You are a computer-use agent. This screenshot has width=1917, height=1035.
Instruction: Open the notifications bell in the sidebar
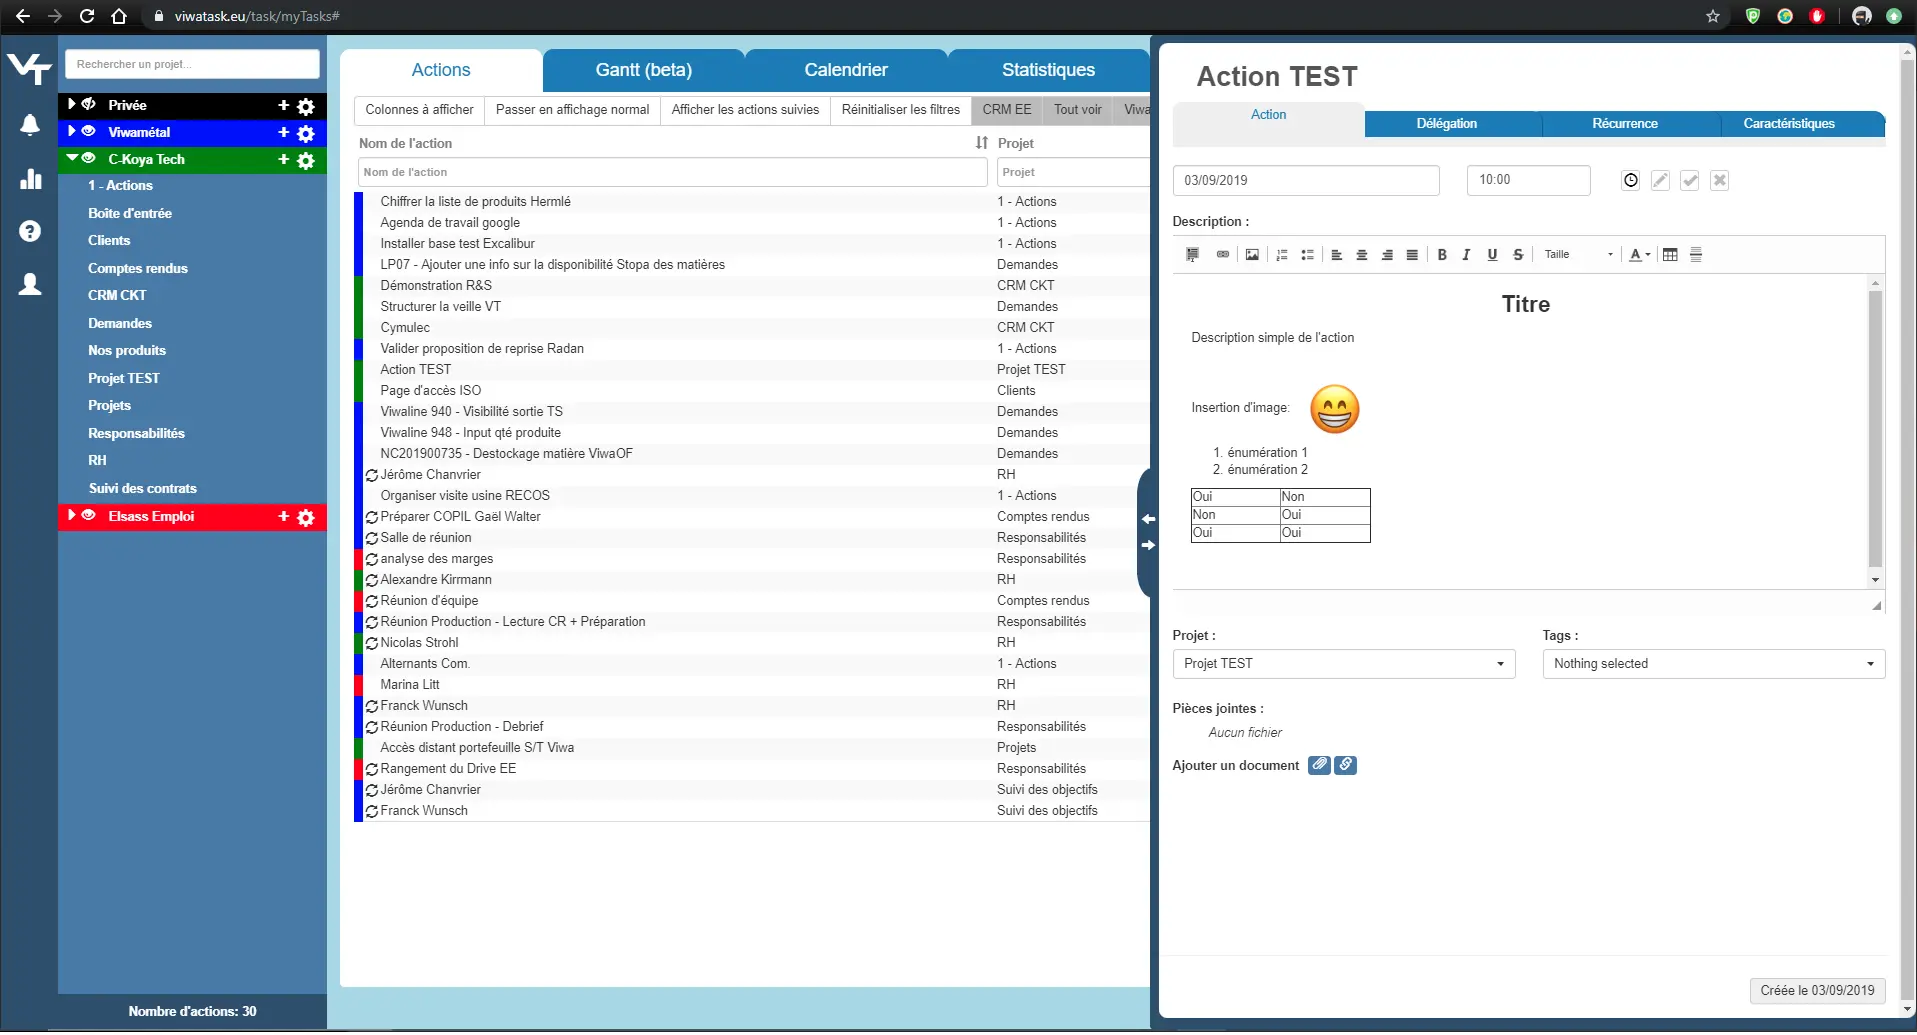[30, 125]
